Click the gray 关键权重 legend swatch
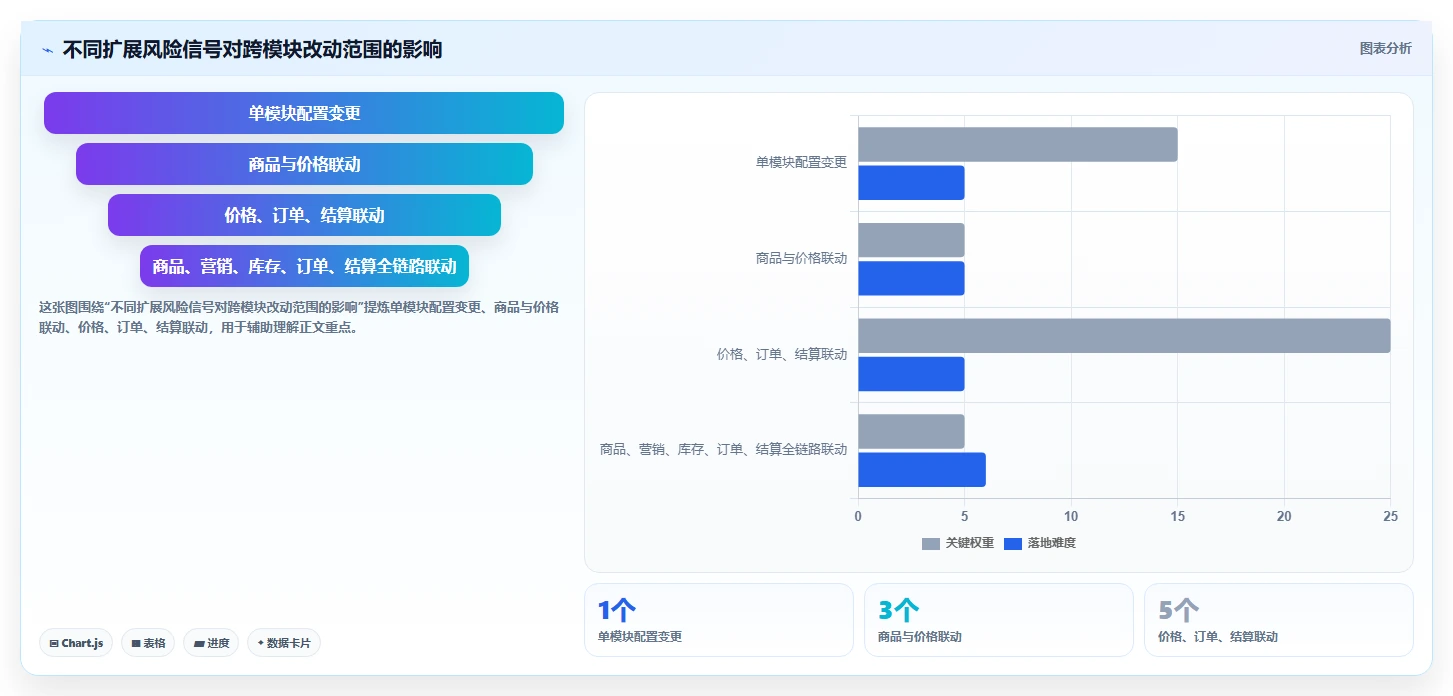The height and width of the screenshot is (696, 1453). click(x=931, y=543)
